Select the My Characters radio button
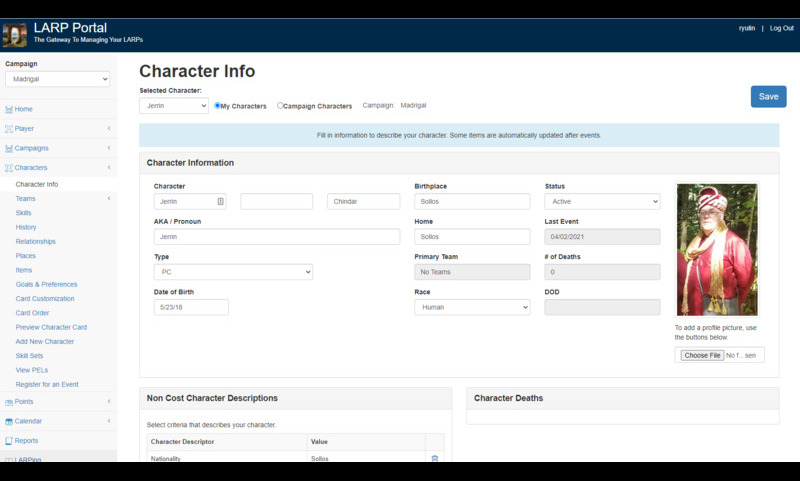 [x=218, y=105]
